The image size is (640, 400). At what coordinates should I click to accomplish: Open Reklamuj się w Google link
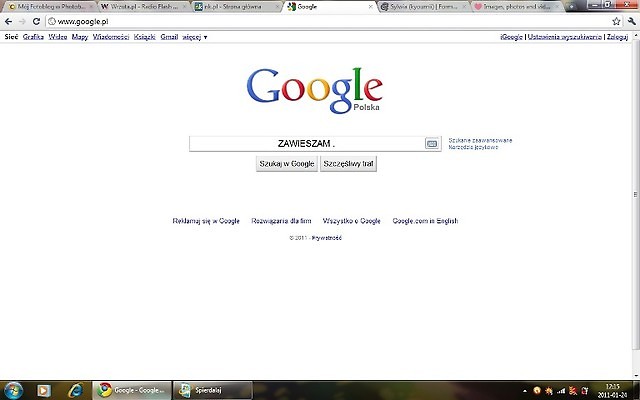point(206,221)
